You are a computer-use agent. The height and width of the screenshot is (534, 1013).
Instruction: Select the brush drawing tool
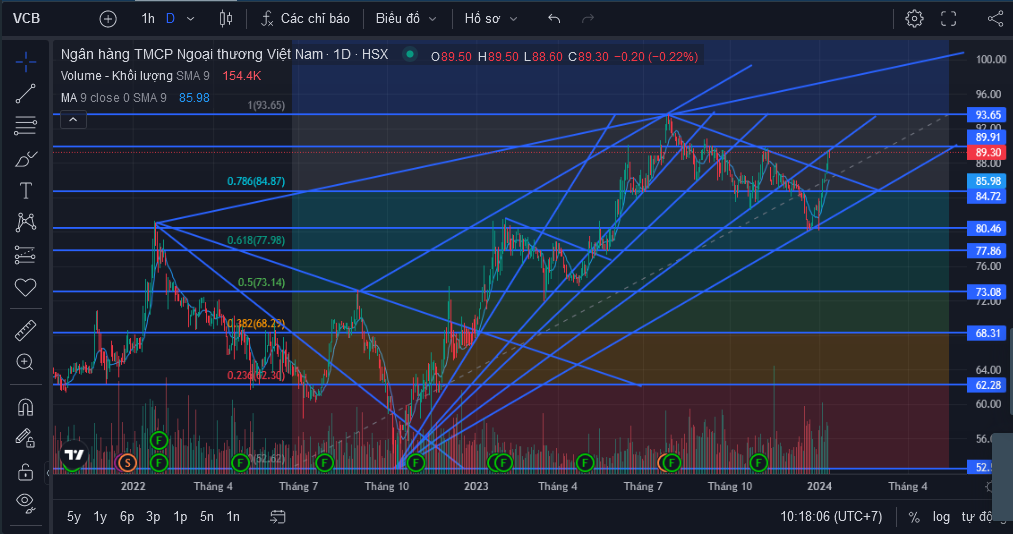(25, 158)
